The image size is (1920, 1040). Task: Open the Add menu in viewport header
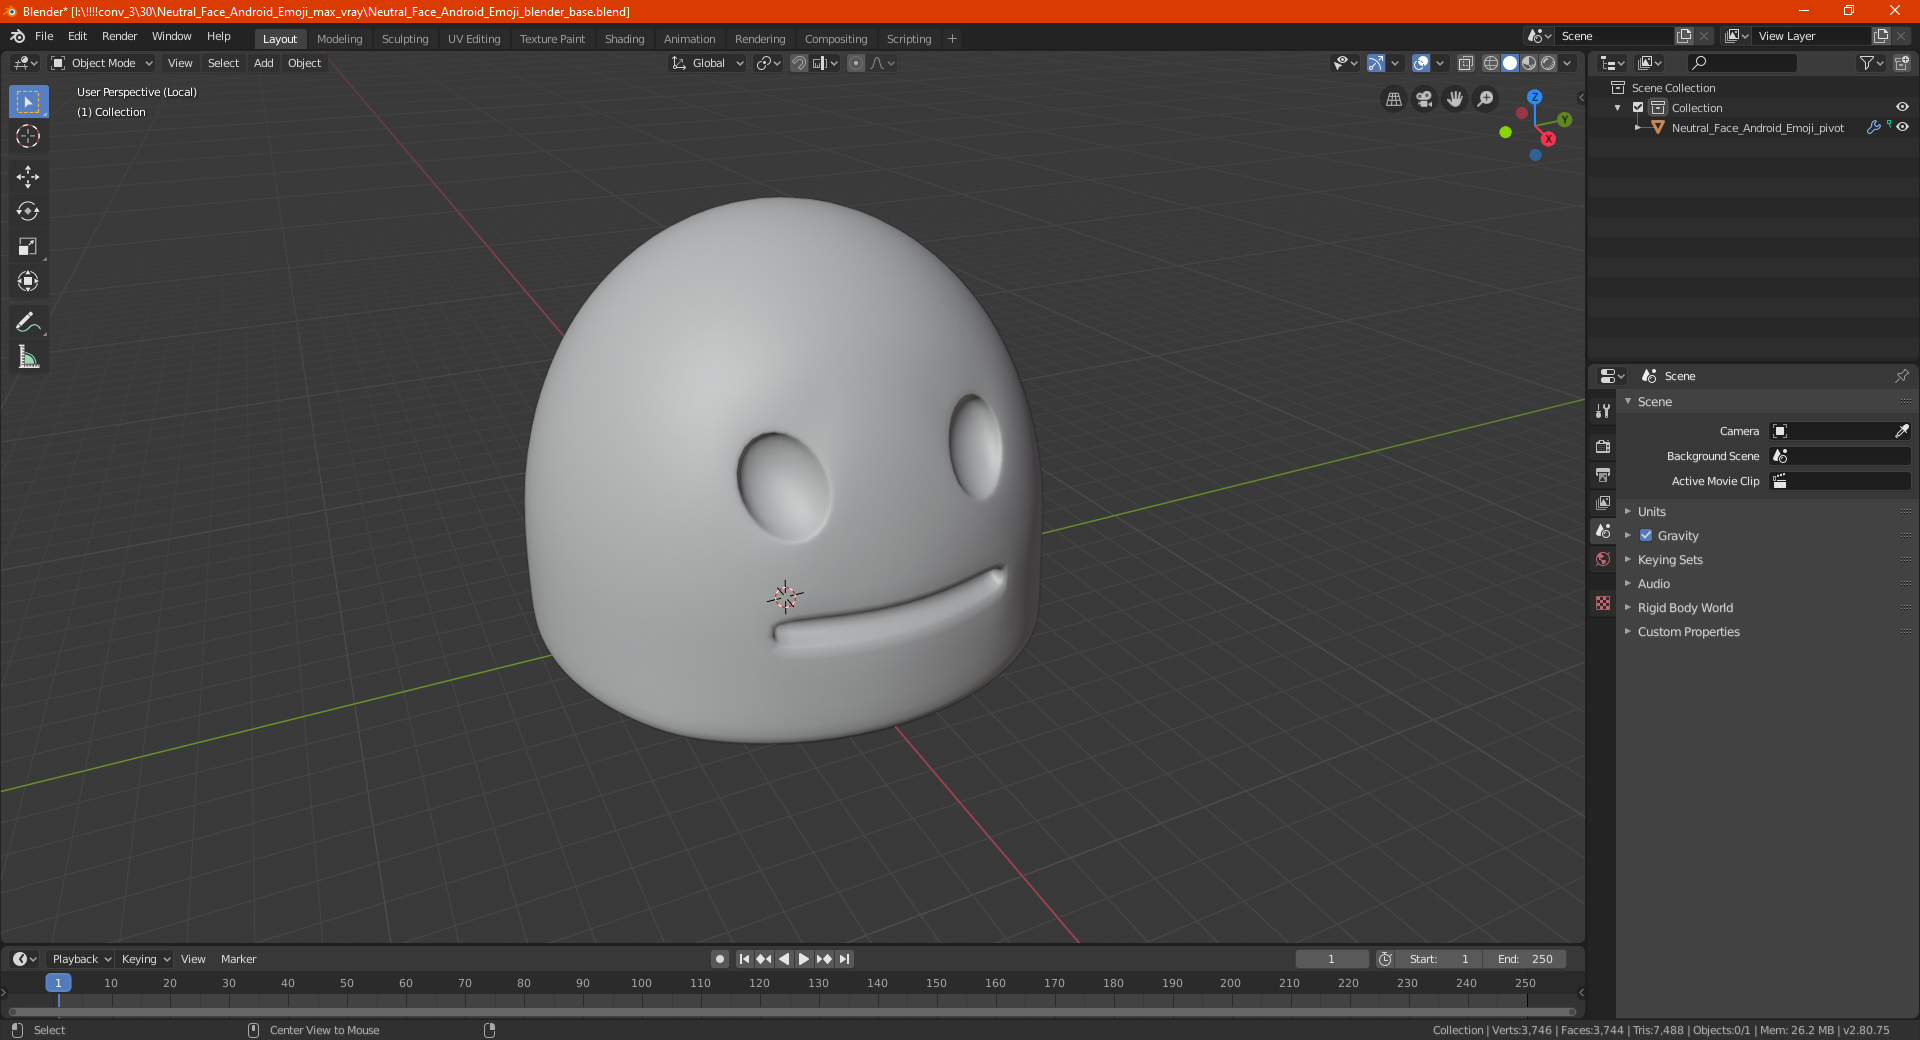263,63
